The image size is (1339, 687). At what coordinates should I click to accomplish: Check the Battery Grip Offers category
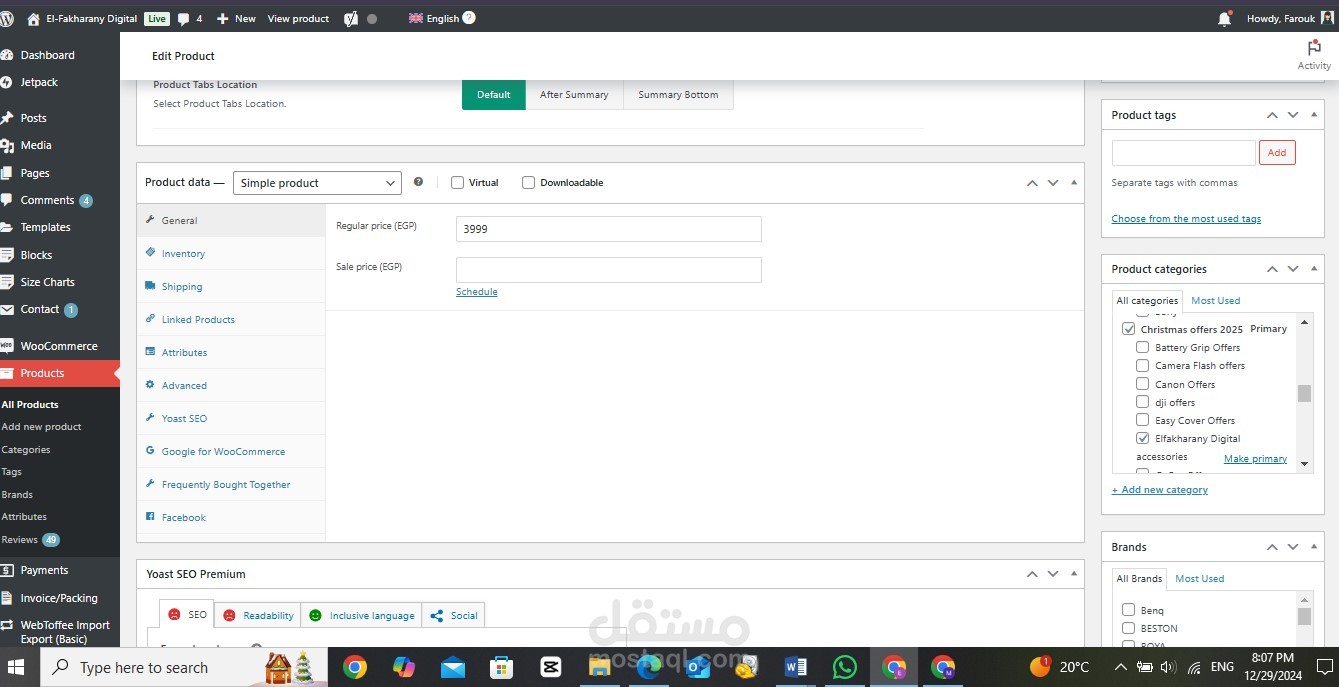click(1142, 348)
